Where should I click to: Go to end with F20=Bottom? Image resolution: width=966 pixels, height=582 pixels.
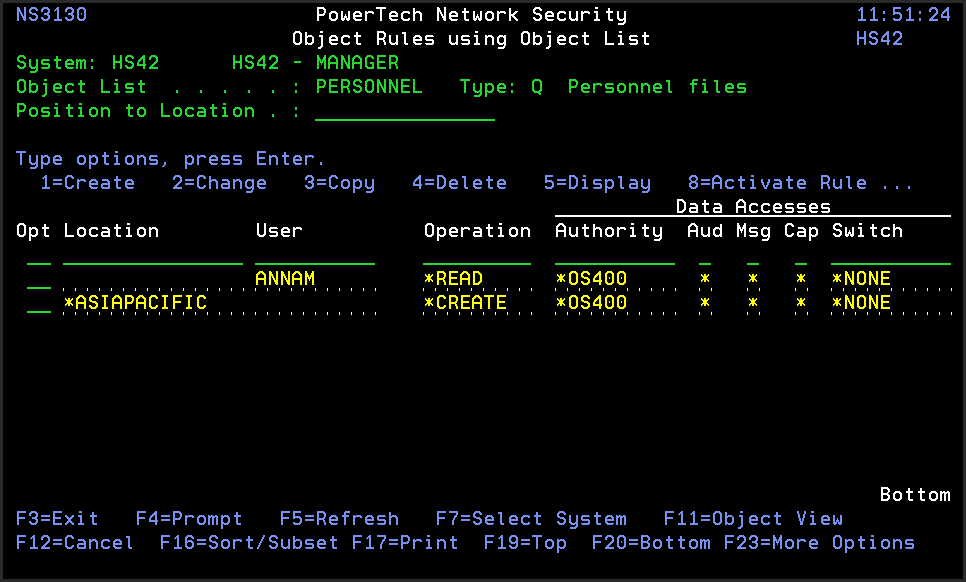(x=651, y=543)
